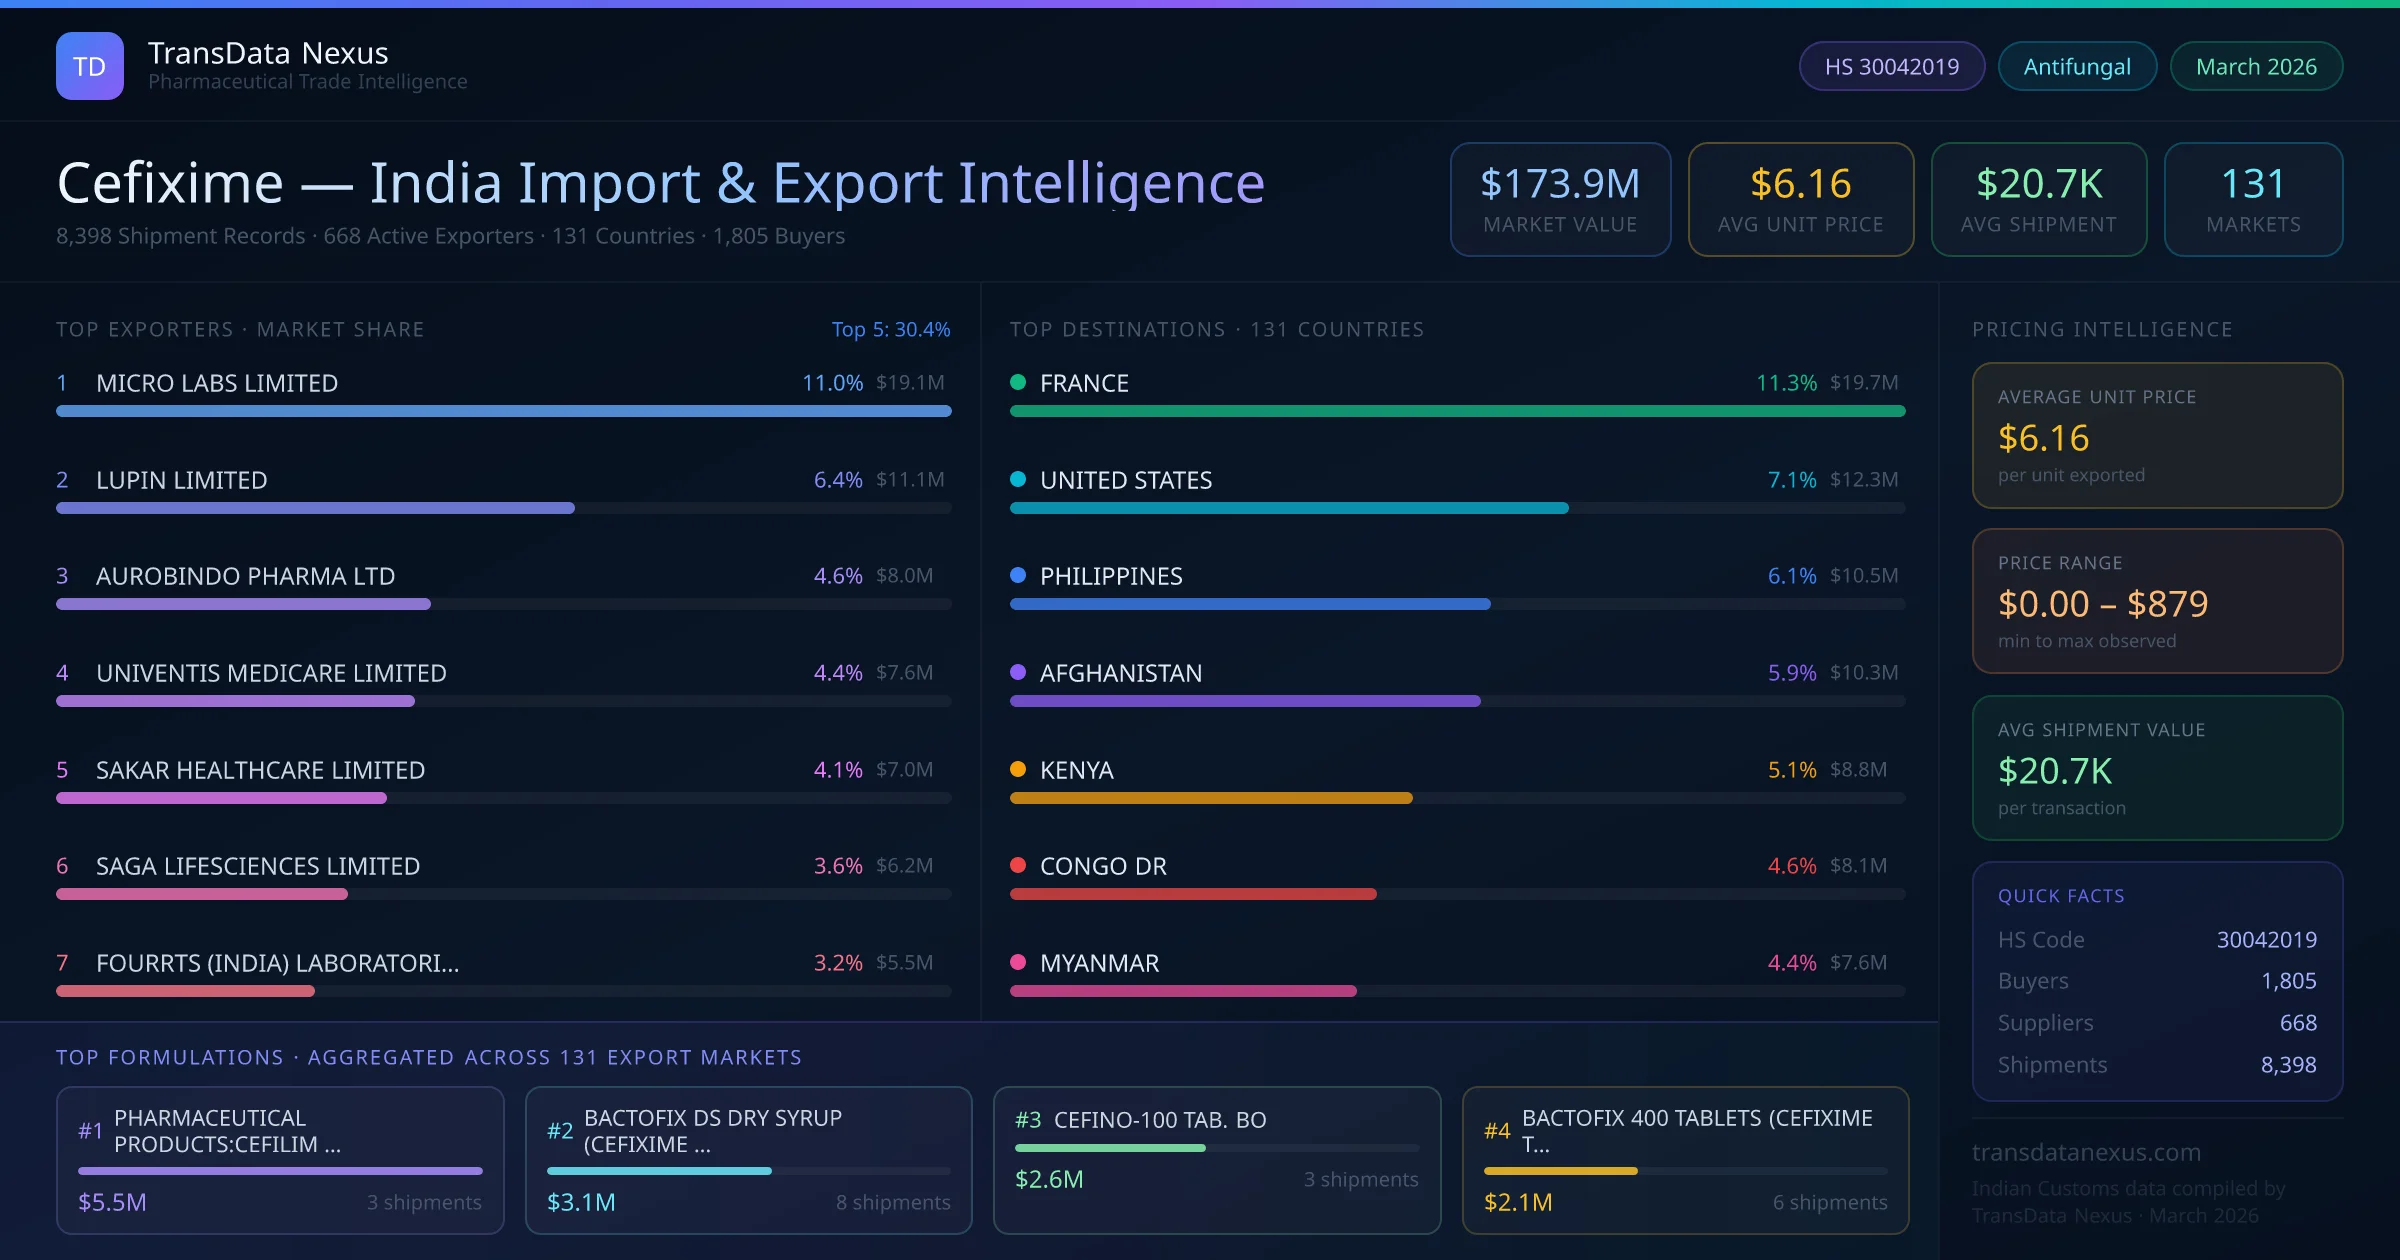Open the 131 Markets stat card
Image resolution: width=2400 pixels, height=1260 pixels.
2252,199
